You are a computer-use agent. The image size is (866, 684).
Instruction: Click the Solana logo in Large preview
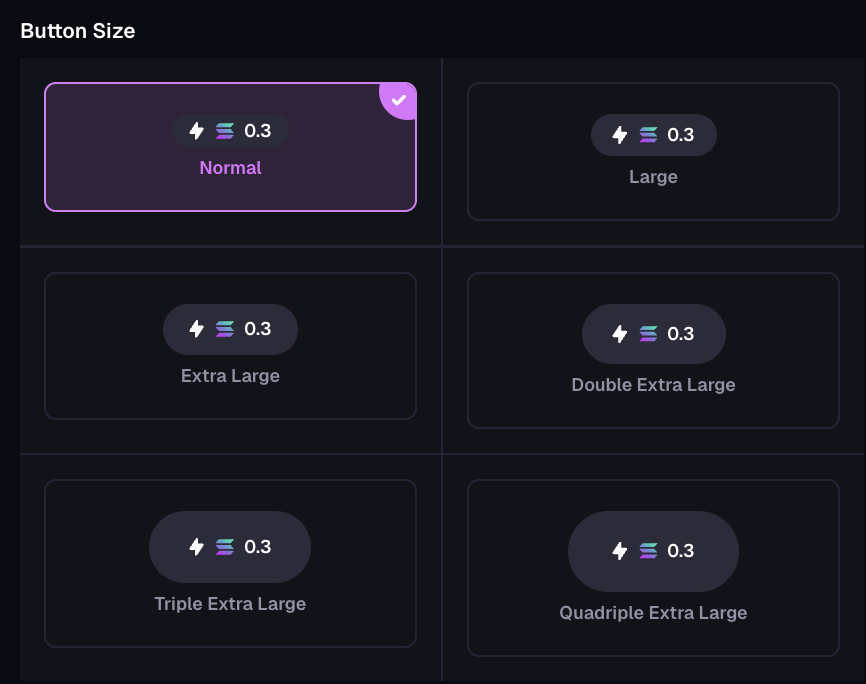(x=648, y=135)
